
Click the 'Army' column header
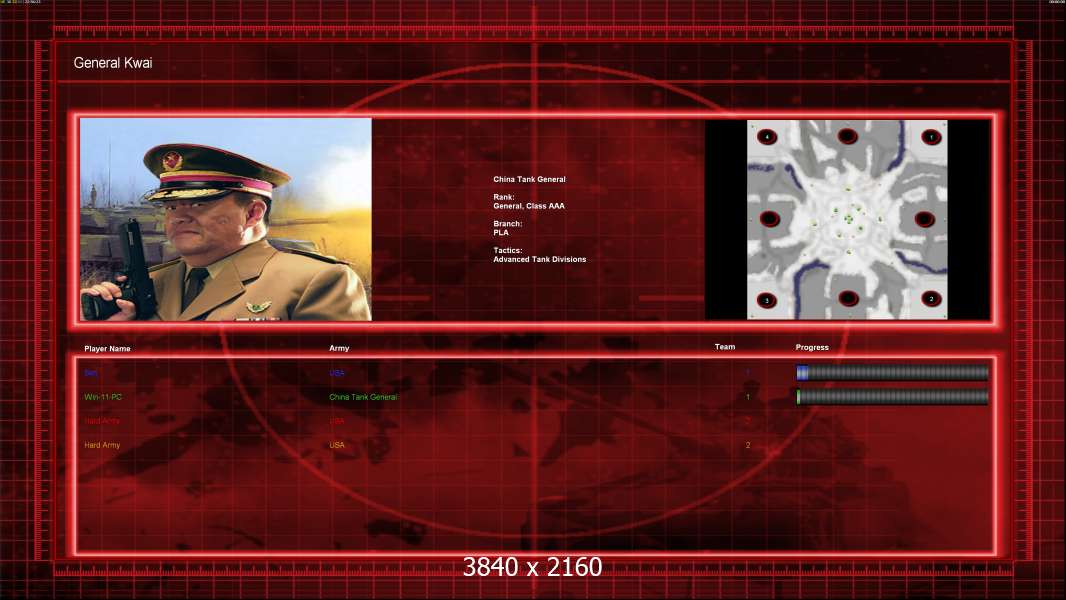click(x=339, y=348)
